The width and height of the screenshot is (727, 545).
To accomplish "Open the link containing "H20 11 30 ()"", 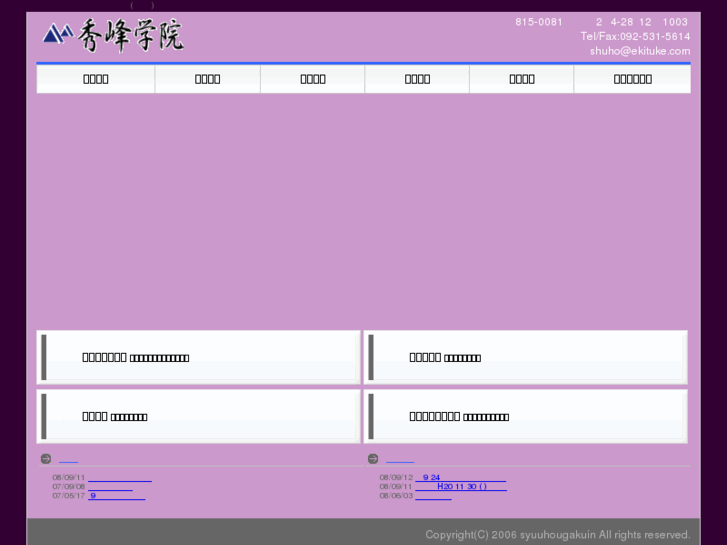I will point(461,487).
